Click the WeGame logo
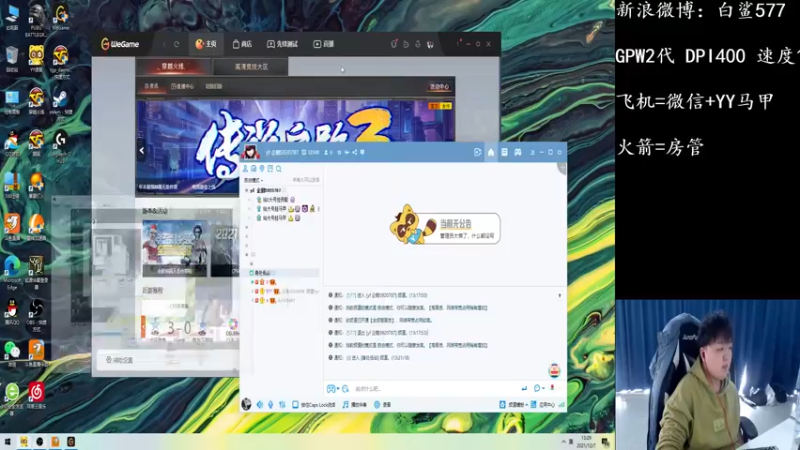The width and height of the screenshot is (800, 450). 120,44
